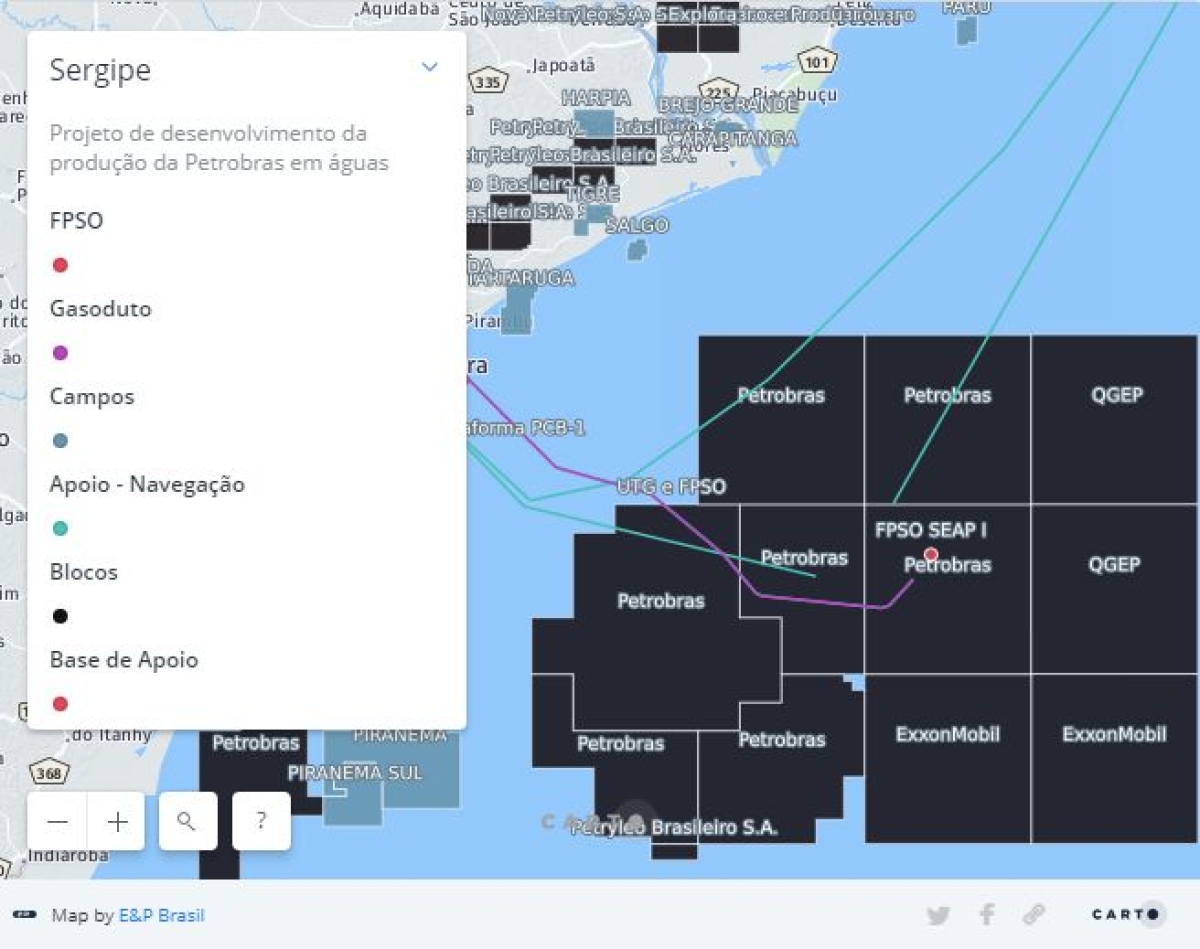
Task: Click the Indiaroba town label
Action: click(68, 855)
